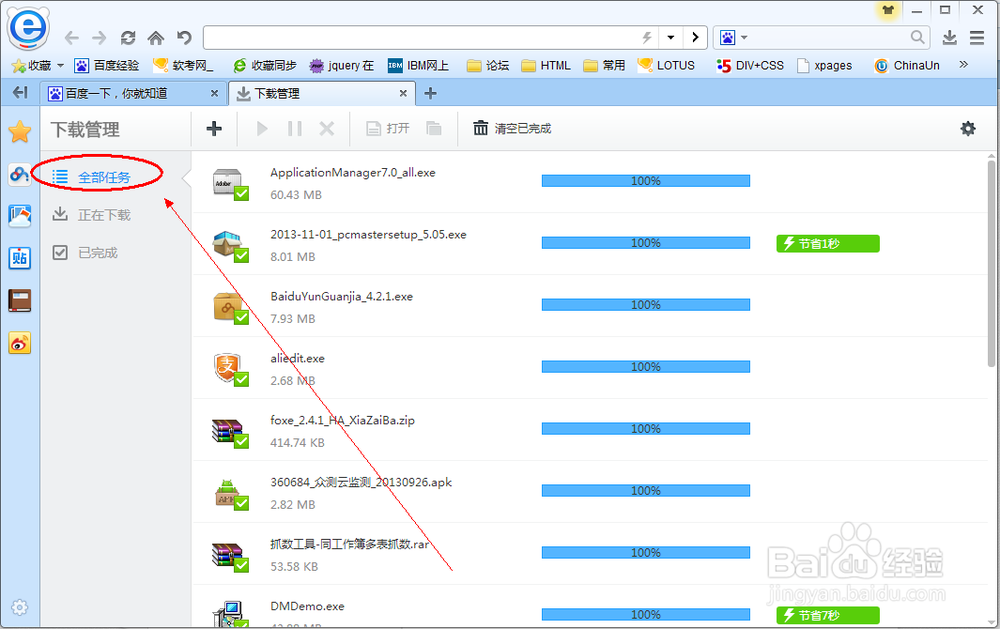The image size is (1000, 629).
Task: Open the search engine selector dropdown
Action: coord(734,38)
